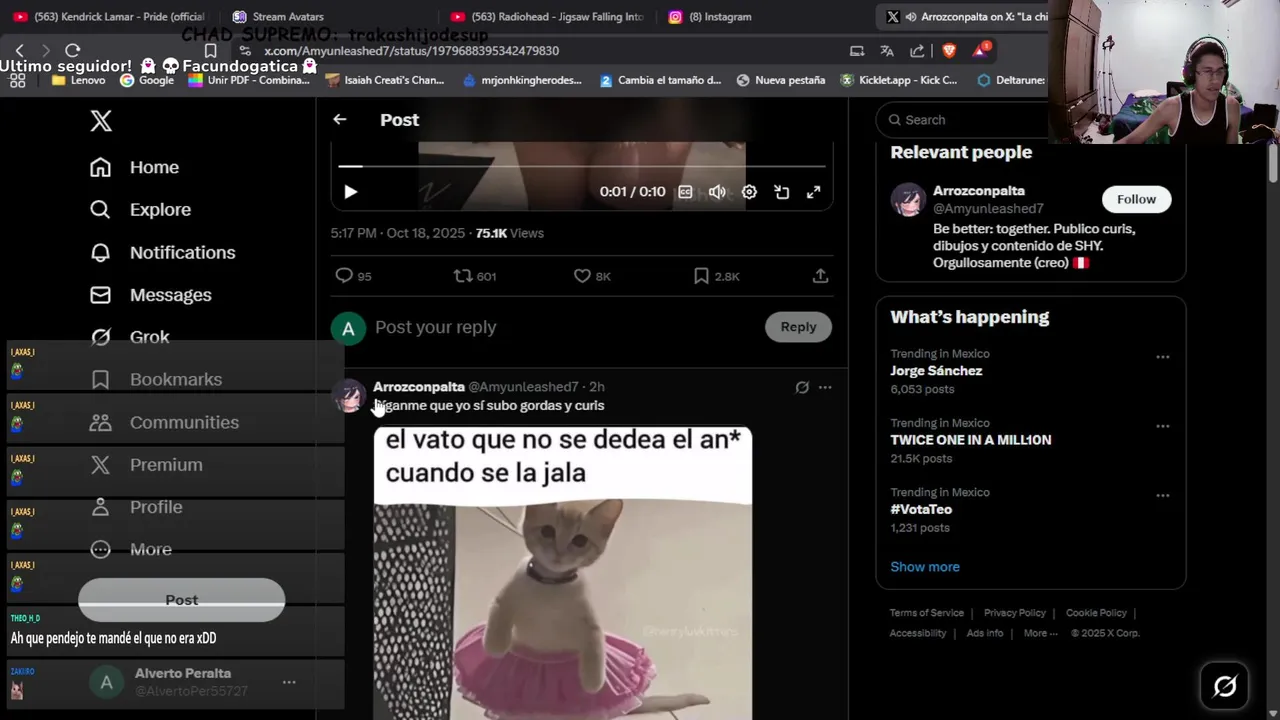Mute the video volume icon

(717, 192)
